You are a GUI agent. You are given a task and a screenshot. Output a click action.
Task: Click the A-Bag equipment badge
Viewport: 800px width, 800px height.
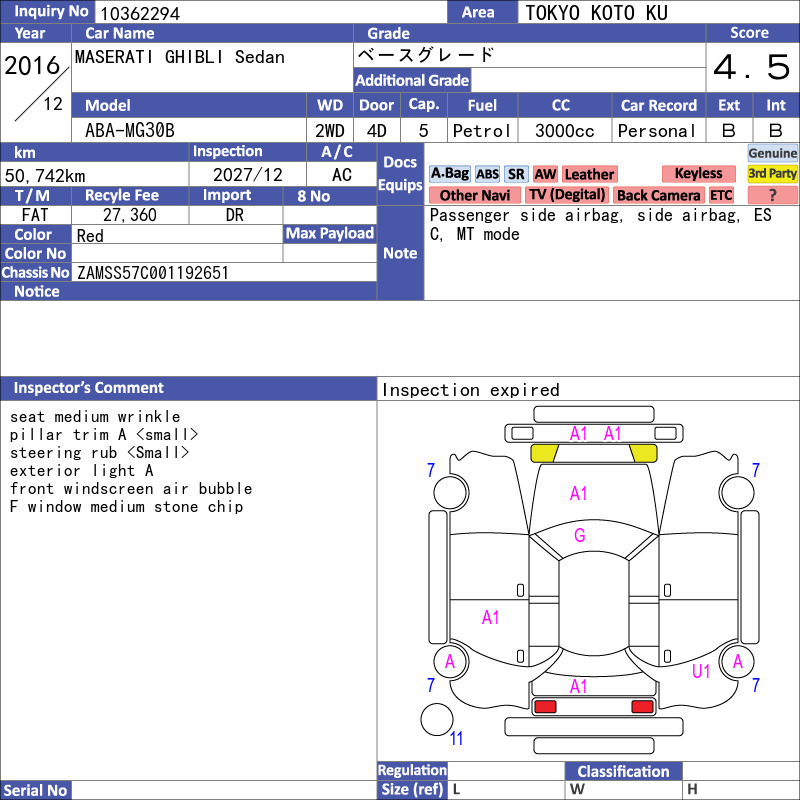tap(449, 174)
